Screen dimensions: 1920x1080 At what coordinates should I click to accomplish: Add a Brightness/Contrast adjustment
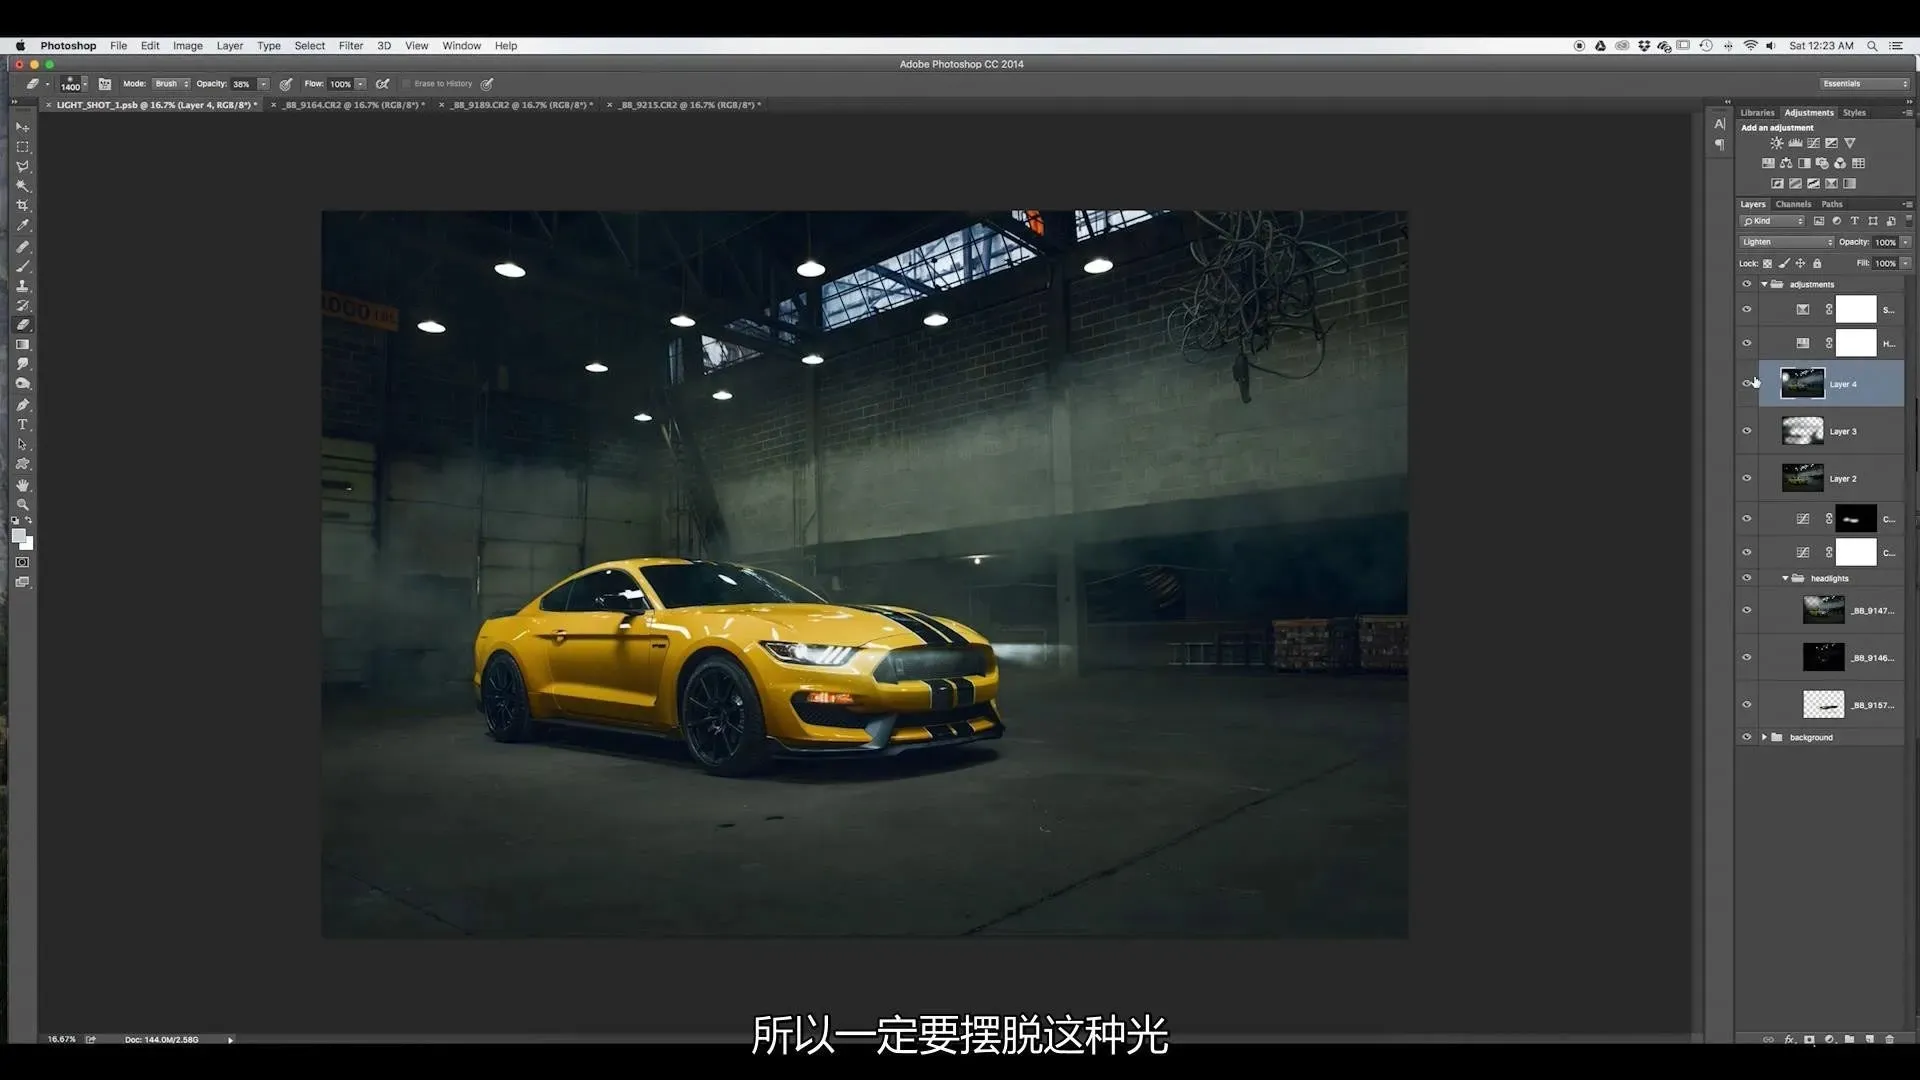(x=1776, y=143)
